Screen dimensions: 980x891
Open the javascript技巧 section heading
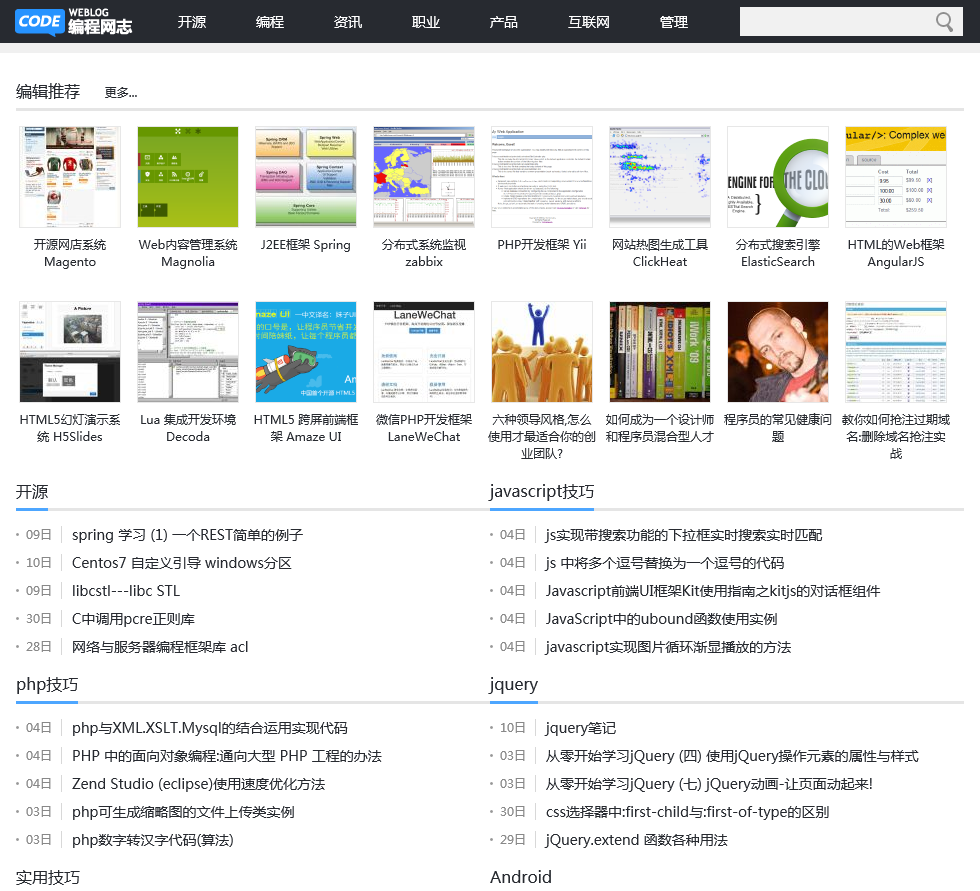(x=542, y=492)
